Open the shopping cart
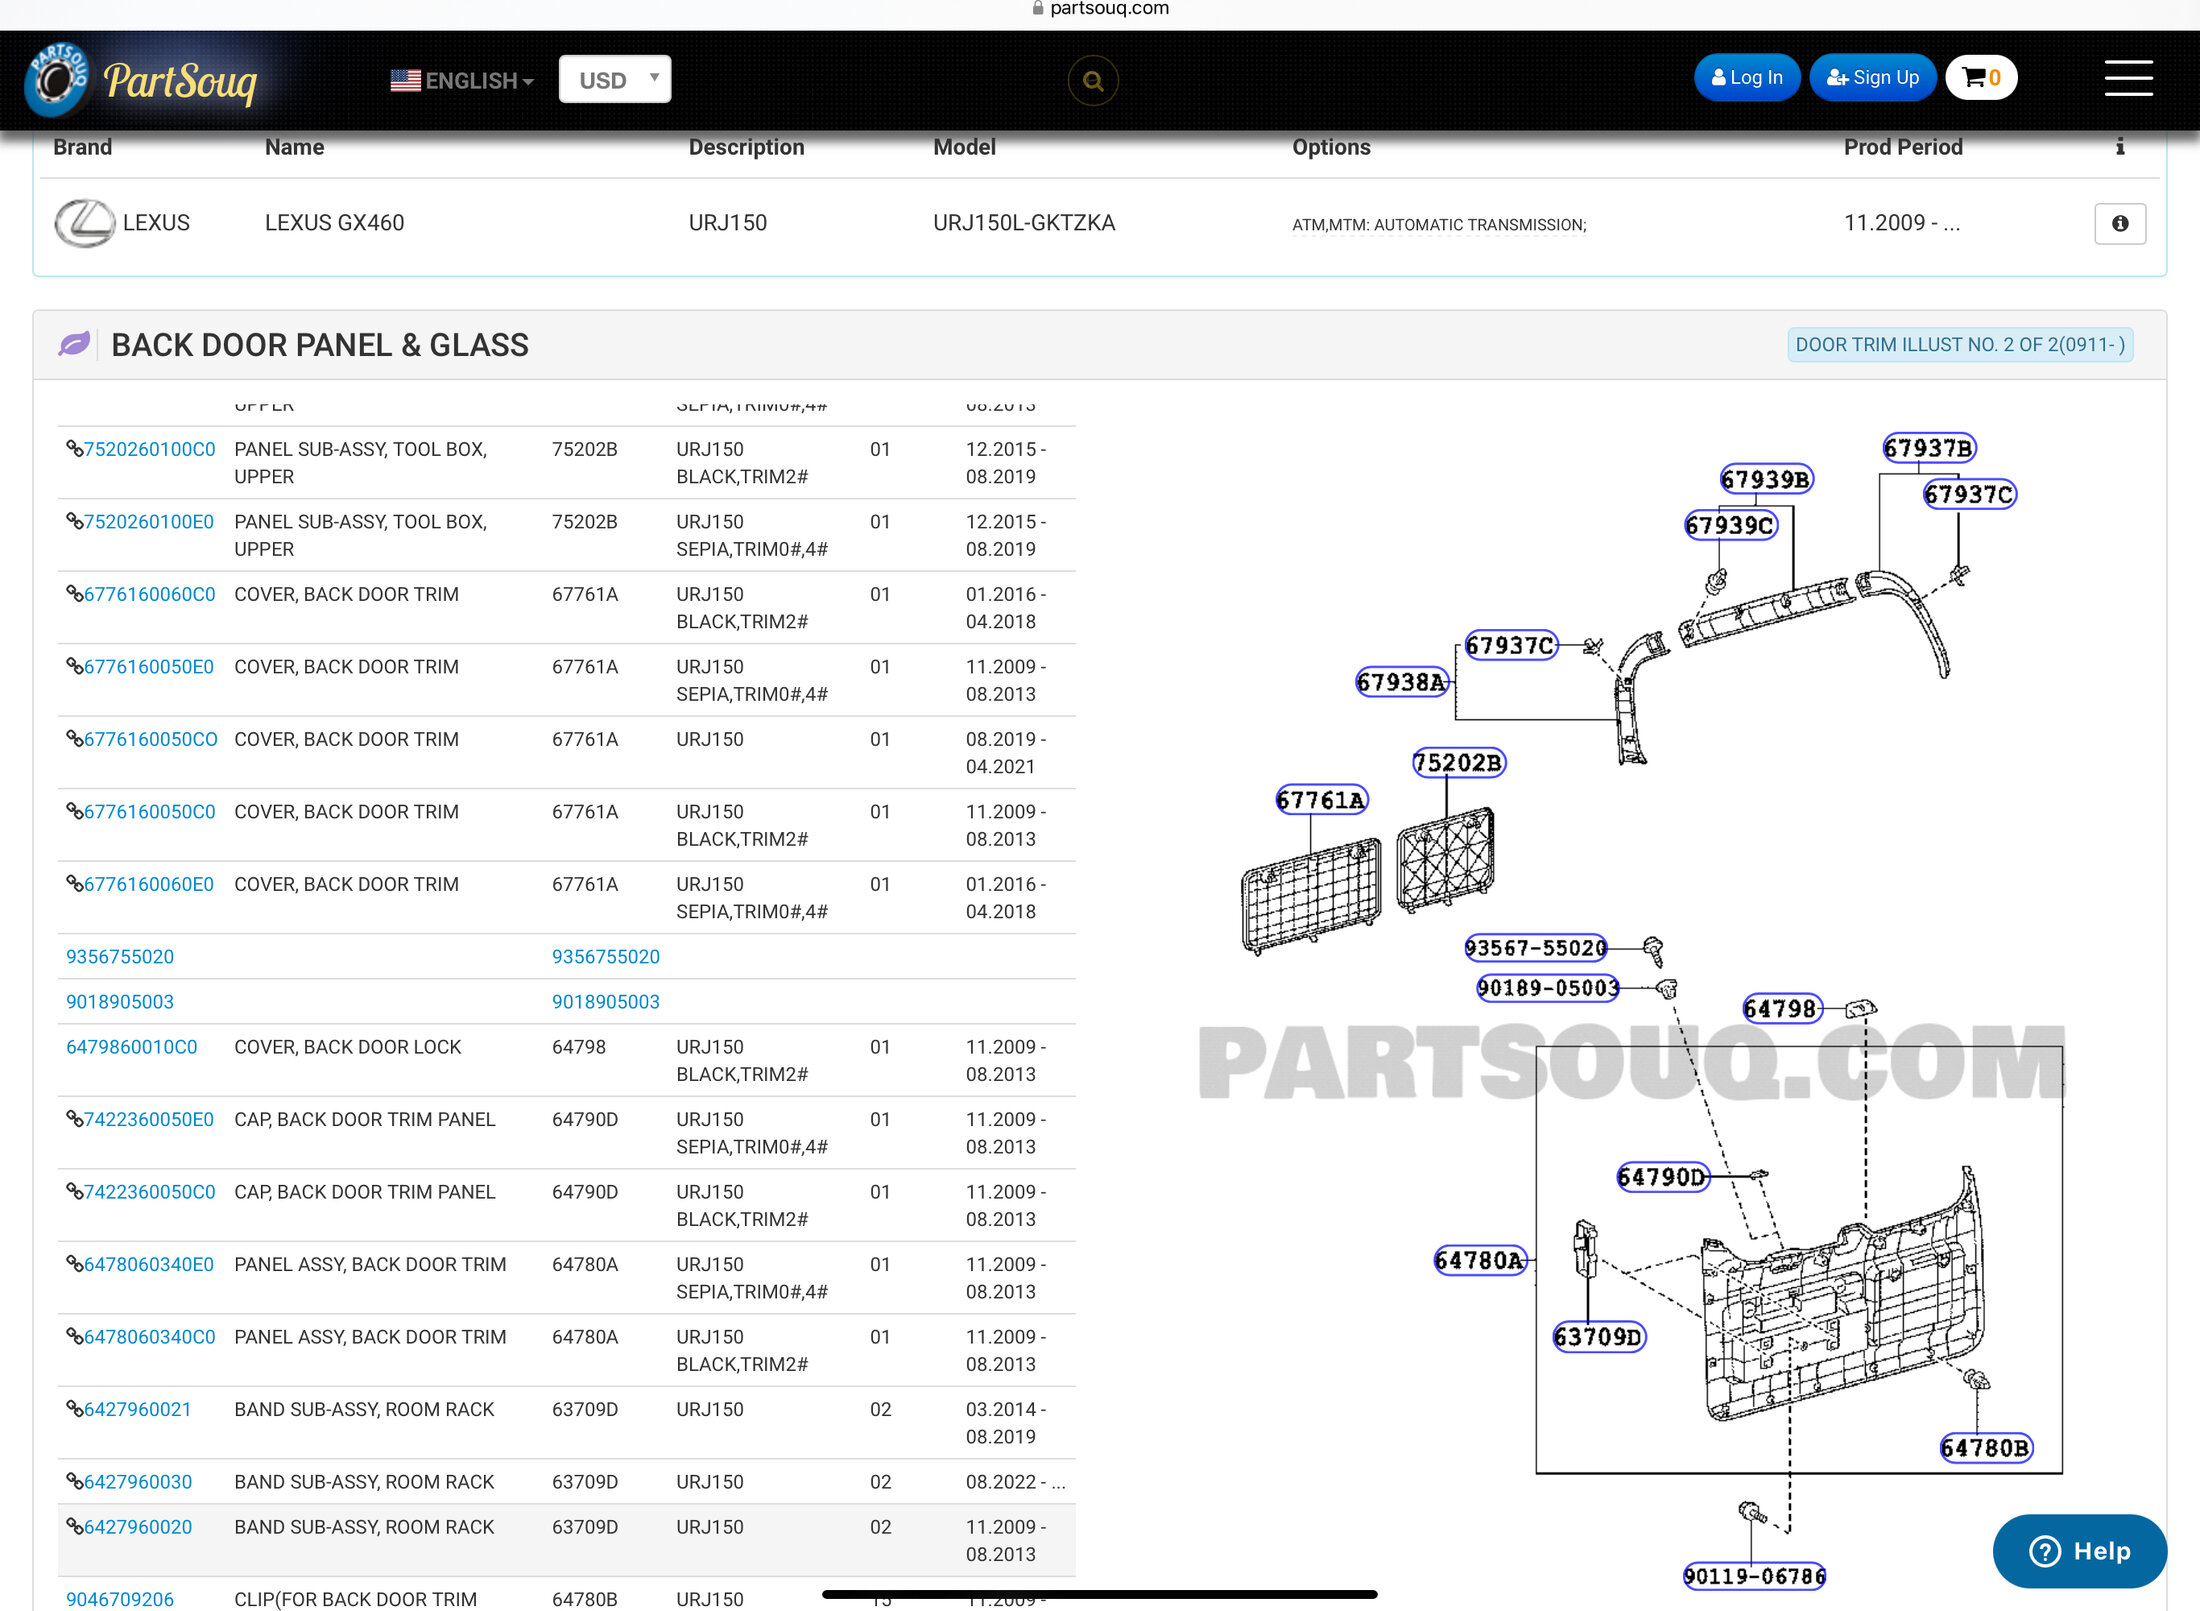Screen dimensions: 2200x1611 tap(1981, 77)
